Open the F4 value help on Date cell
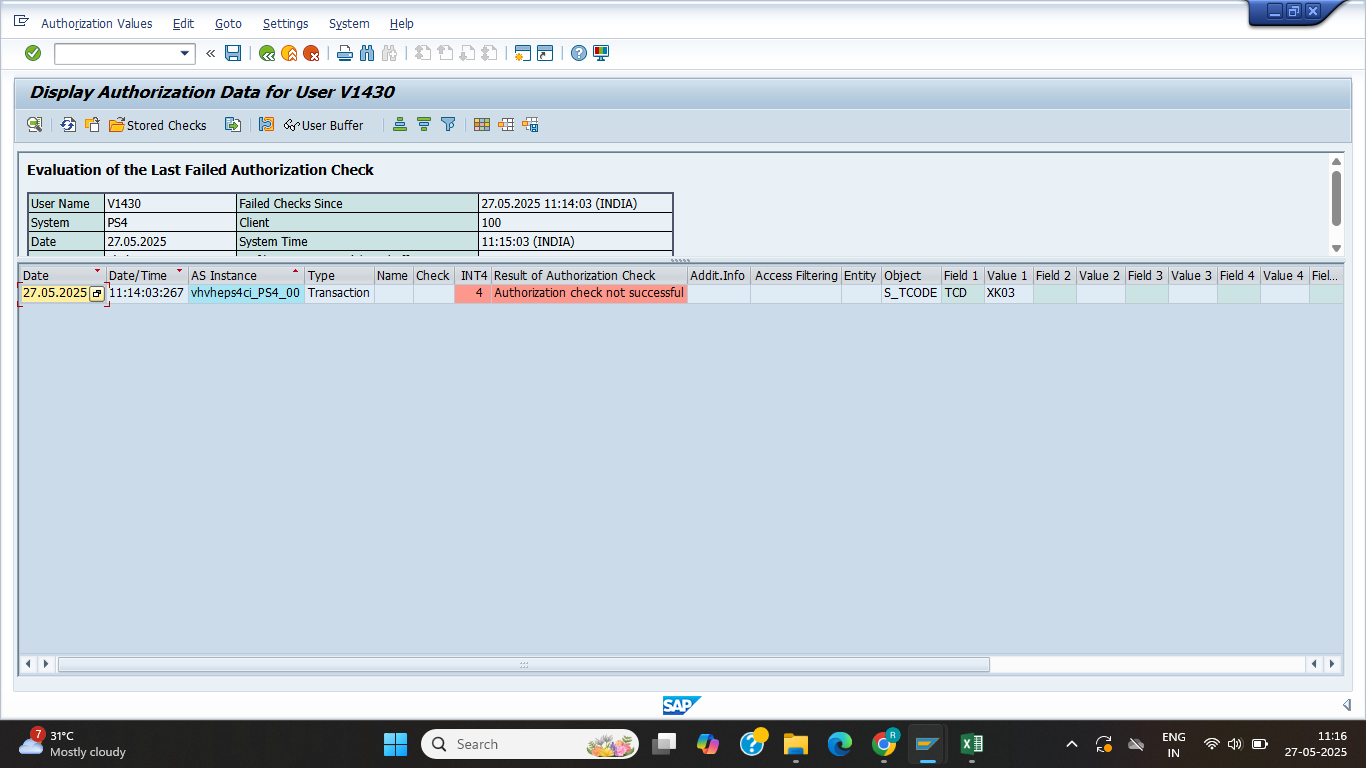 [97, 294]
